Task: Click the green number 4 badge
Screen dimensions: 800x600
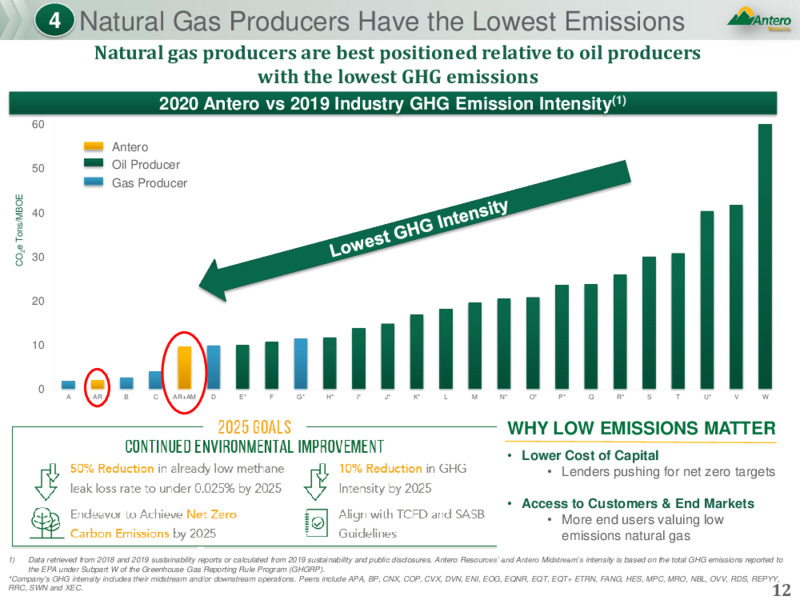Action: pyautogui.click(x=54, y=21)
